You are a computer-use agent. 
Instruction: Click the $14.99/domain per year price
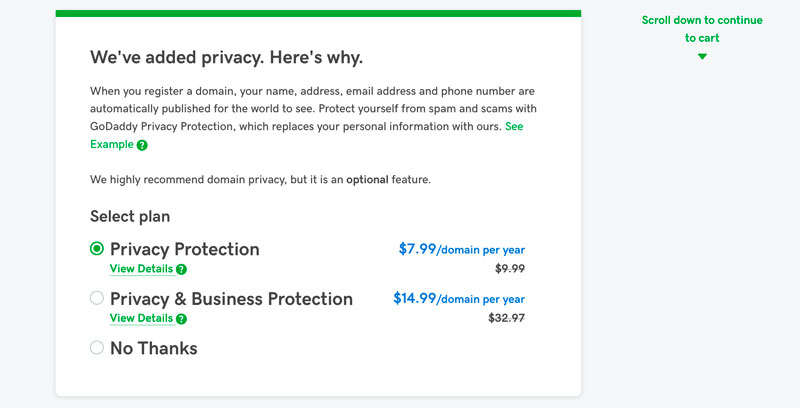click(458, 298)
